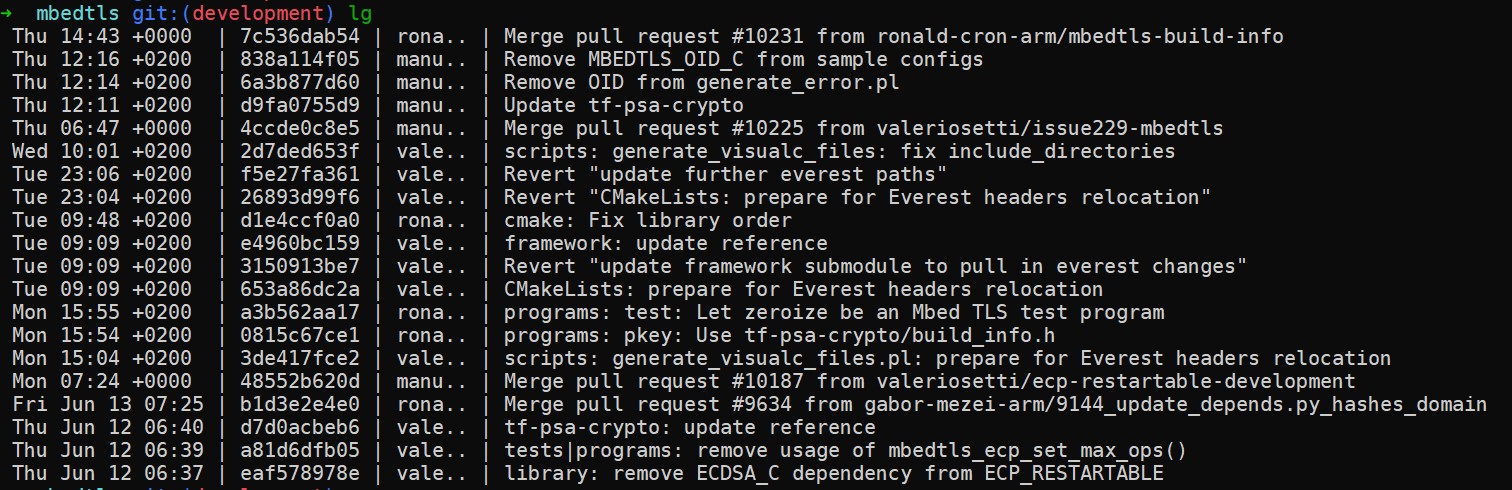Viewport: 1512px width, 490px height.
Task: Click commit hash eaf578978e
Action: (299, 473)
